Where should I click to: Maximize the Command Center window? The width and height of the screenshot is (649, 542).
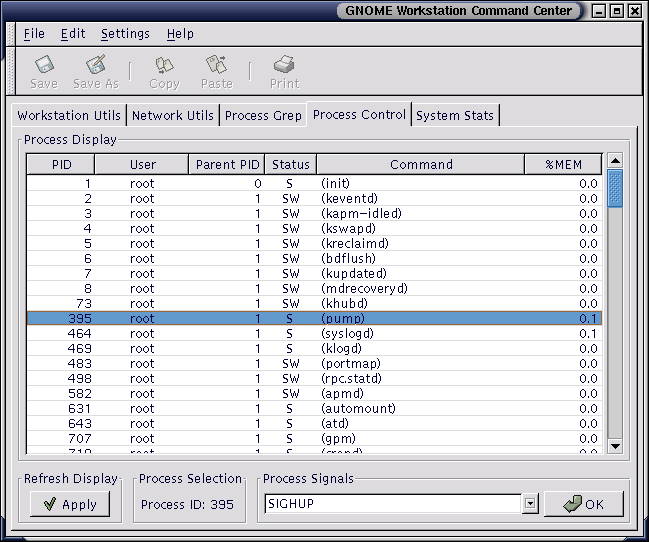pyautogui.click(x=617, y=11)
